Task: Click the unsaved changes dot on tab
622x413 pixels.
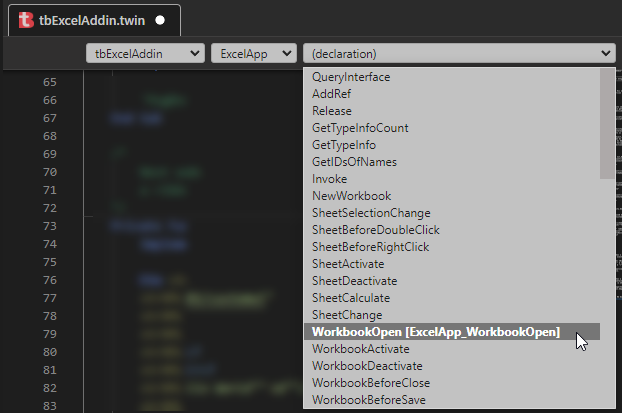Action: [160, 20]
